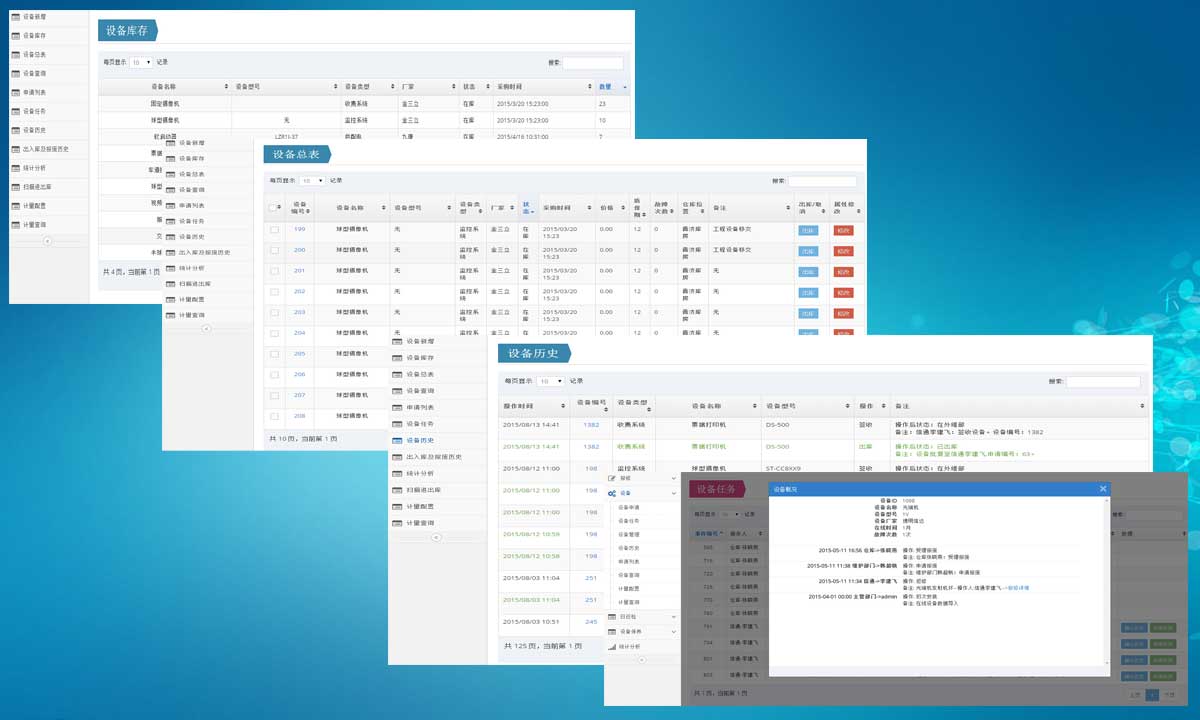Check the box for device row 202
This screenshot has width=1200, height=720.
point(274,292)
